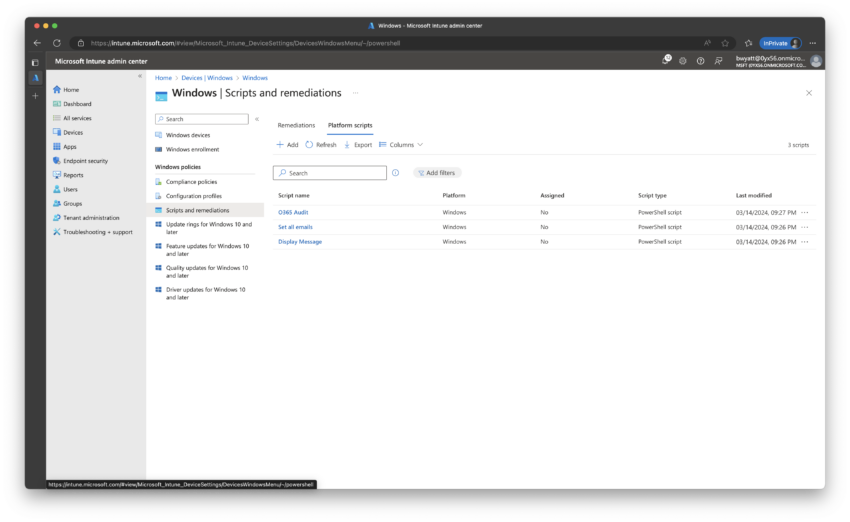This screenshot has height=522, width=850.
Task: Open the ellipsis menu for the Display Message row
Action: tap(804, 242)
